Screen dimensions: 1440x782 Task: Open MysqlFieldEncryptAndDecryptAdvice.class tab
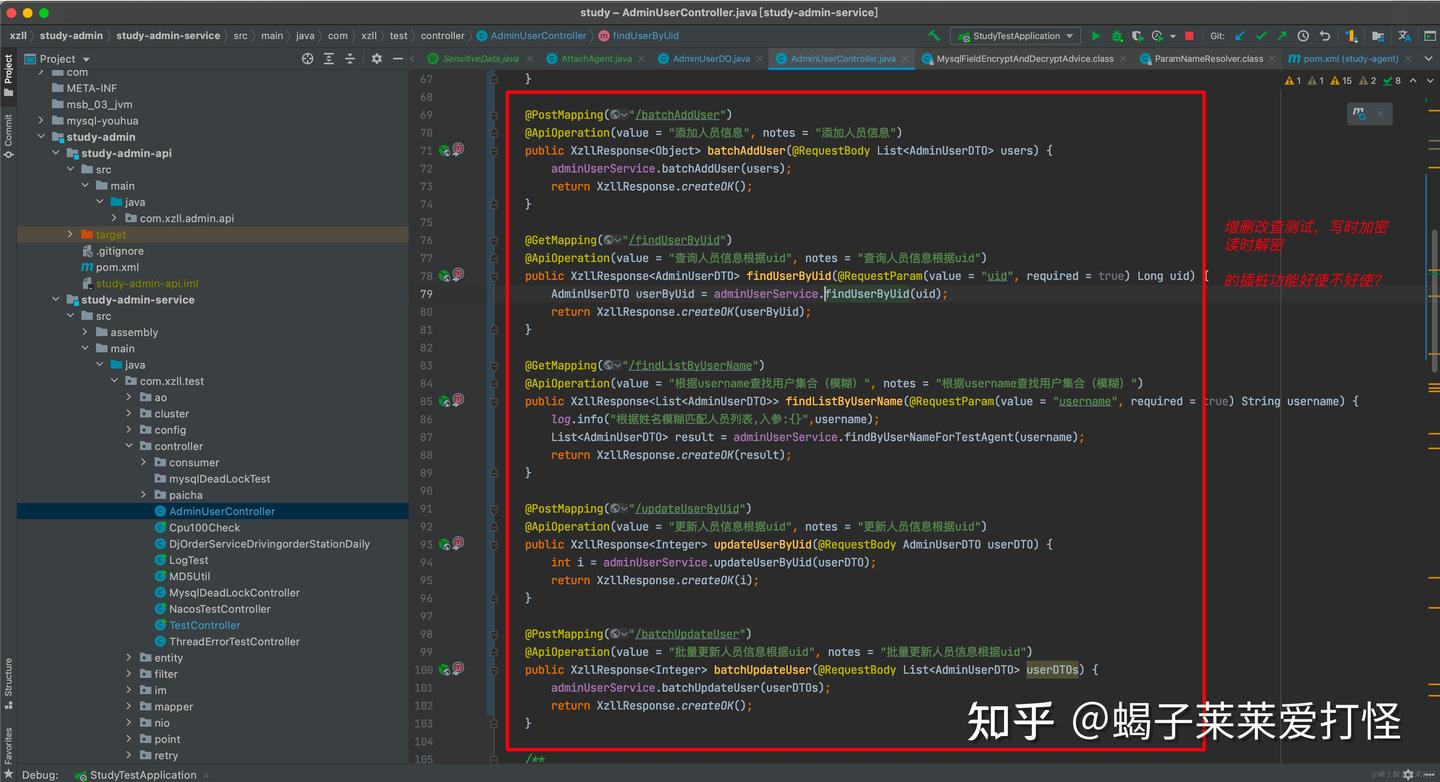click(1024, 59)
